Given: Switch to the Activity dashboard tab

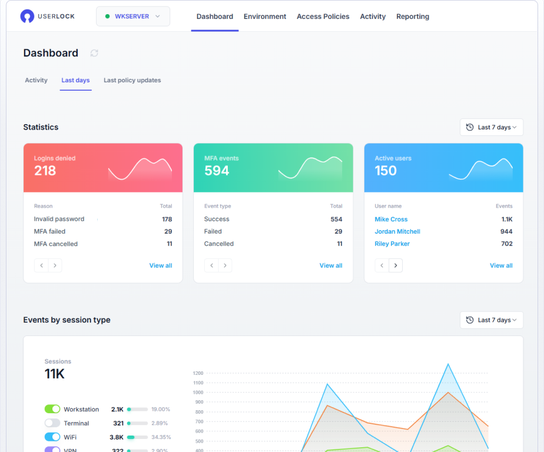Looking at the screenshot, I should (x=36, y=80).
